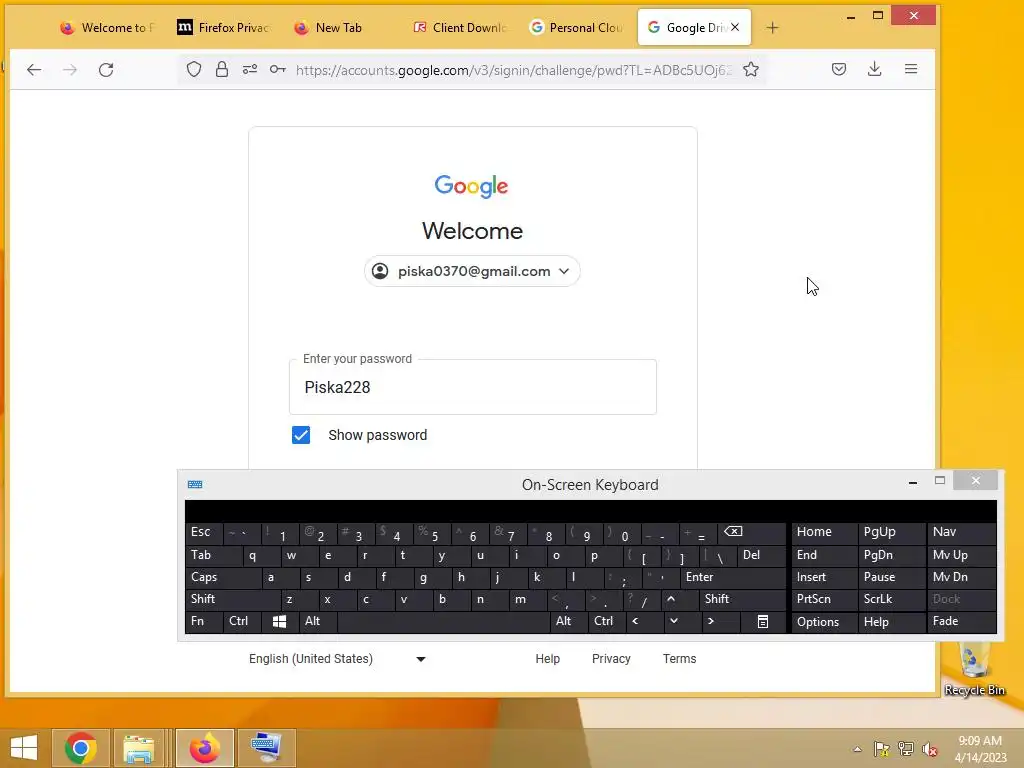
Task: Expand the piska0370@gmail.com account switcher
Action: click(472, 271)
